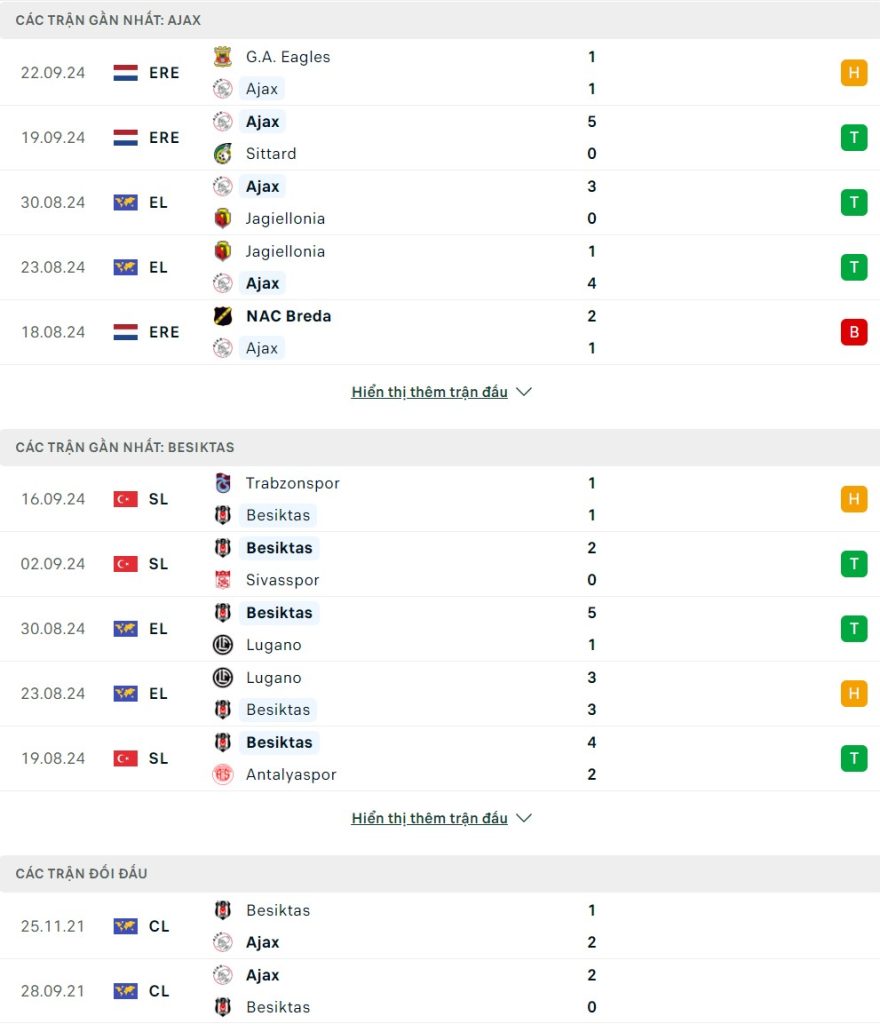This screenshot has height=1024, width=880.
Task: Click the Trabzonspor club crest icon
Action: (223, 483)
